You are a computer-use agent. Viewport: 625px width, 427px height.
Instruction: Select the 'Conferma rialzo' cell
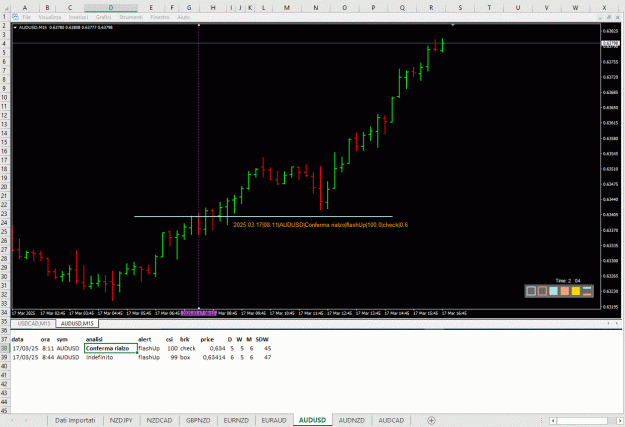pos(111,348)
